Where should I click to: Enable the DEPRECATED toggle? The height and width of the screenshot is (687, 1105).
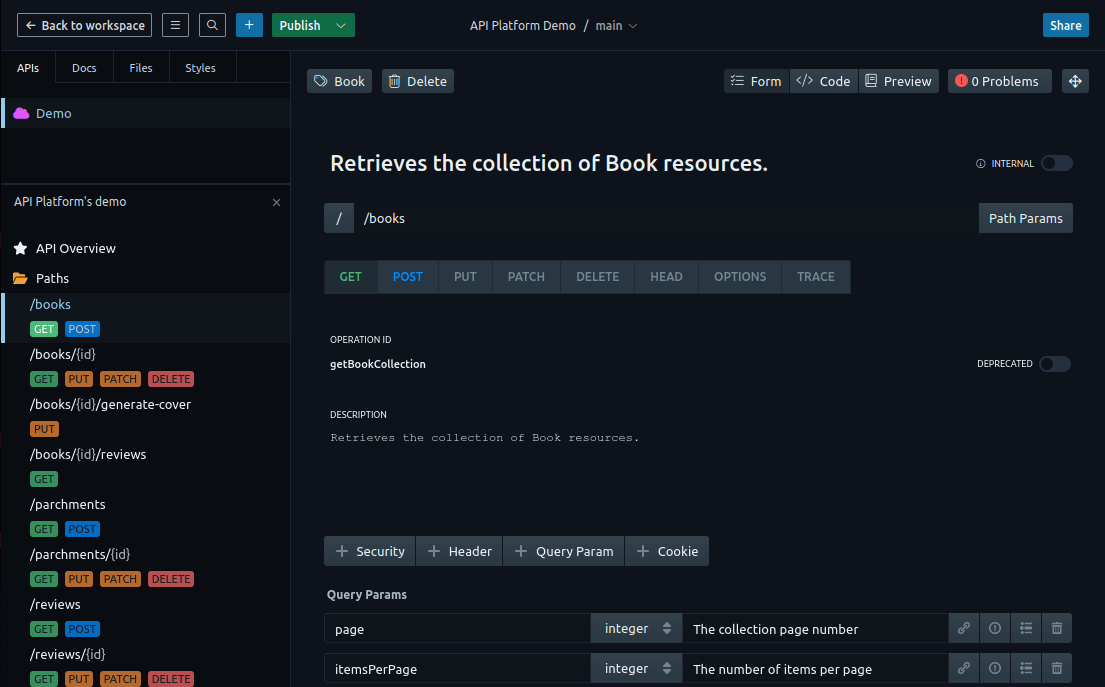[x=1055, y=364]
